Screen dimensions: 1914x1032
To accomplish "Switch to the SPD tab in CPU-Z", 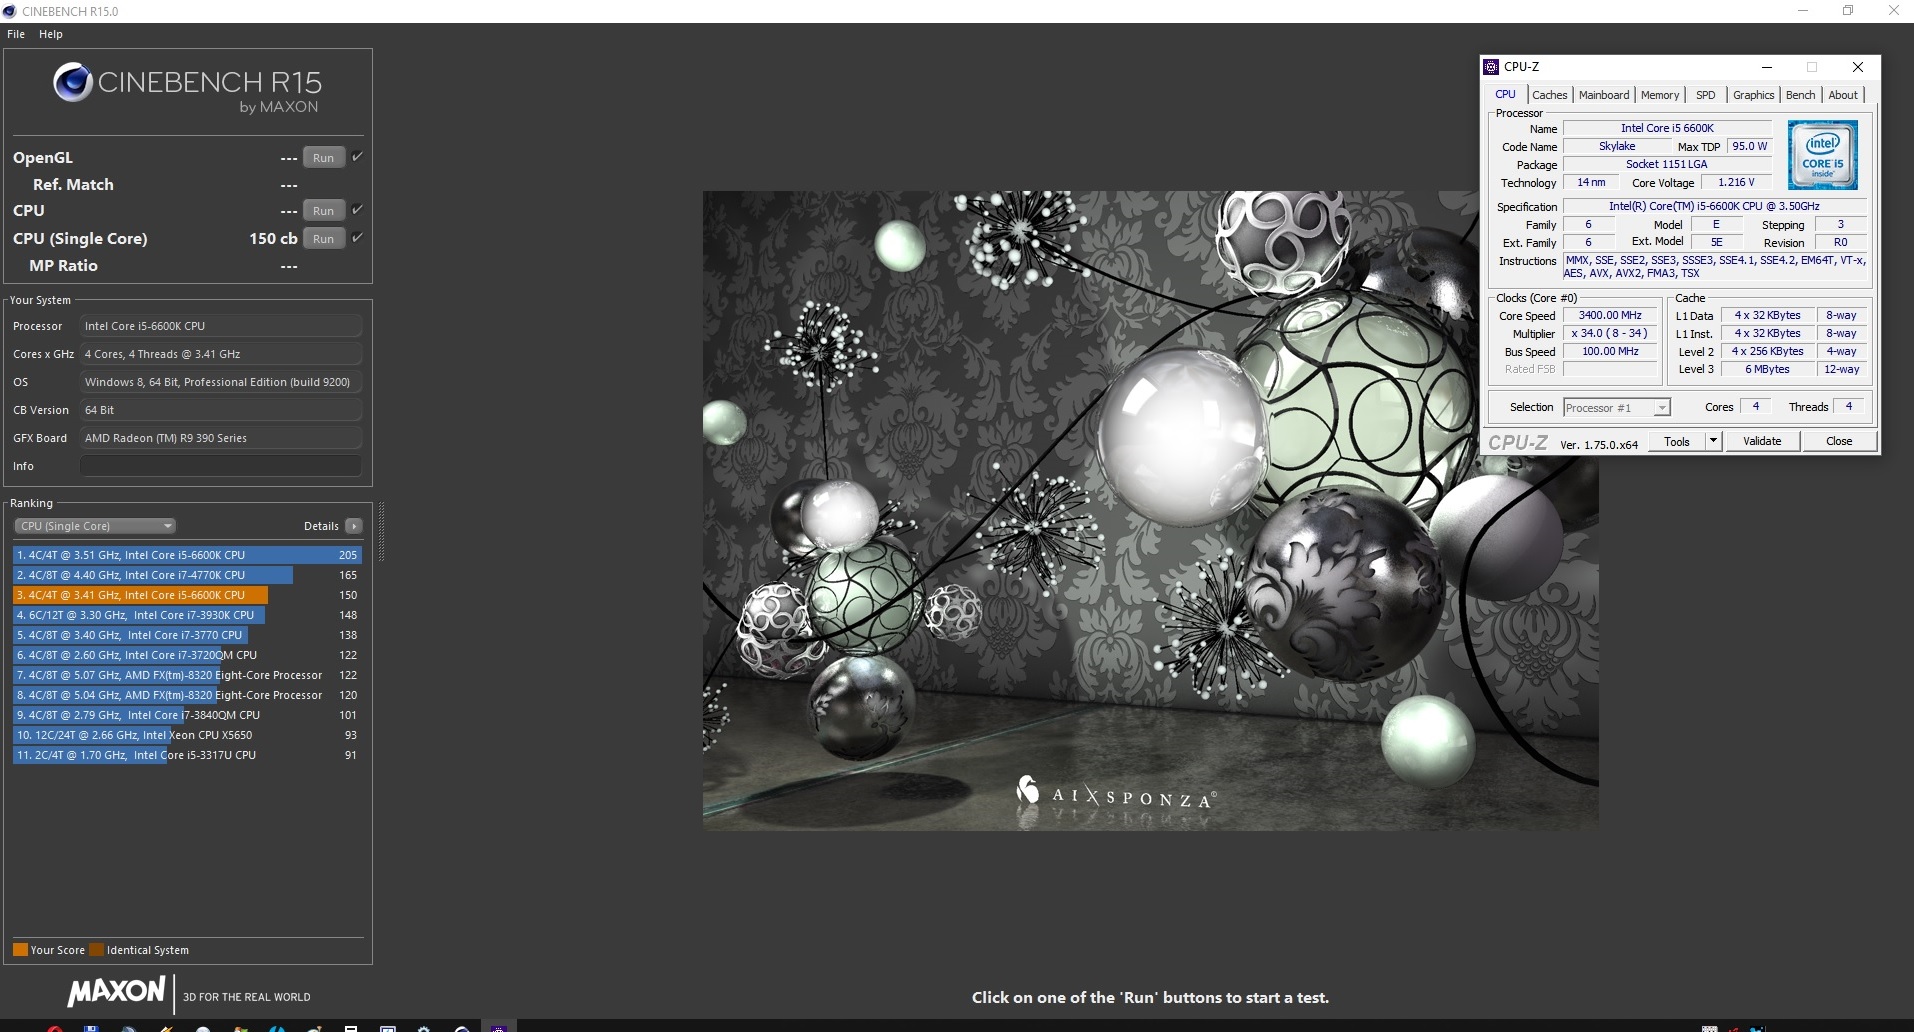I will tap(1706, 95).
